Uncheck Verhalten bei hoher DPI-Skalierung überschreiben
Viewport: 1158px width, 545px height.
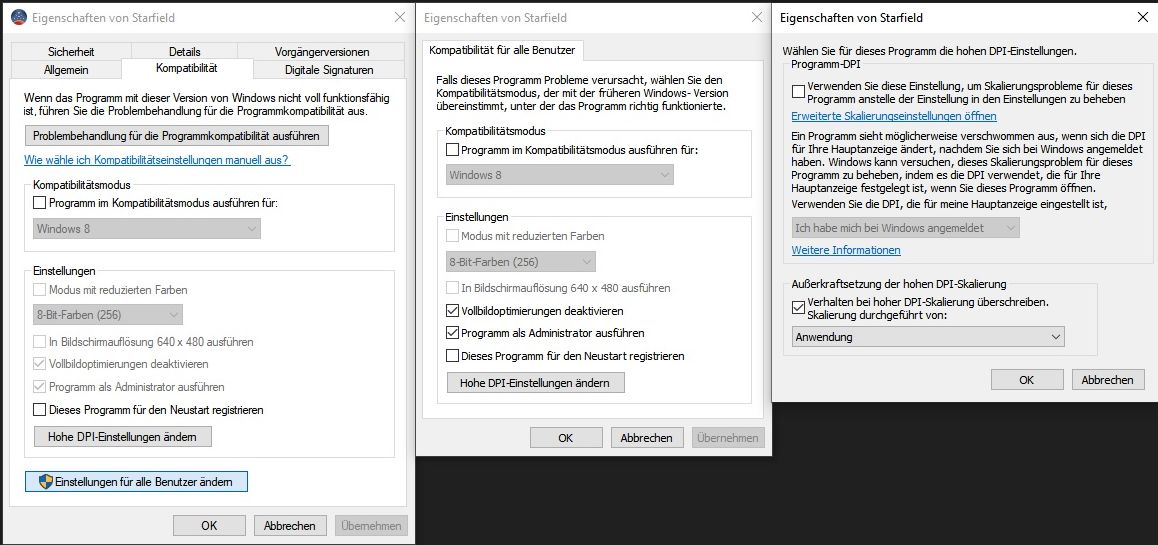(798, 308)
